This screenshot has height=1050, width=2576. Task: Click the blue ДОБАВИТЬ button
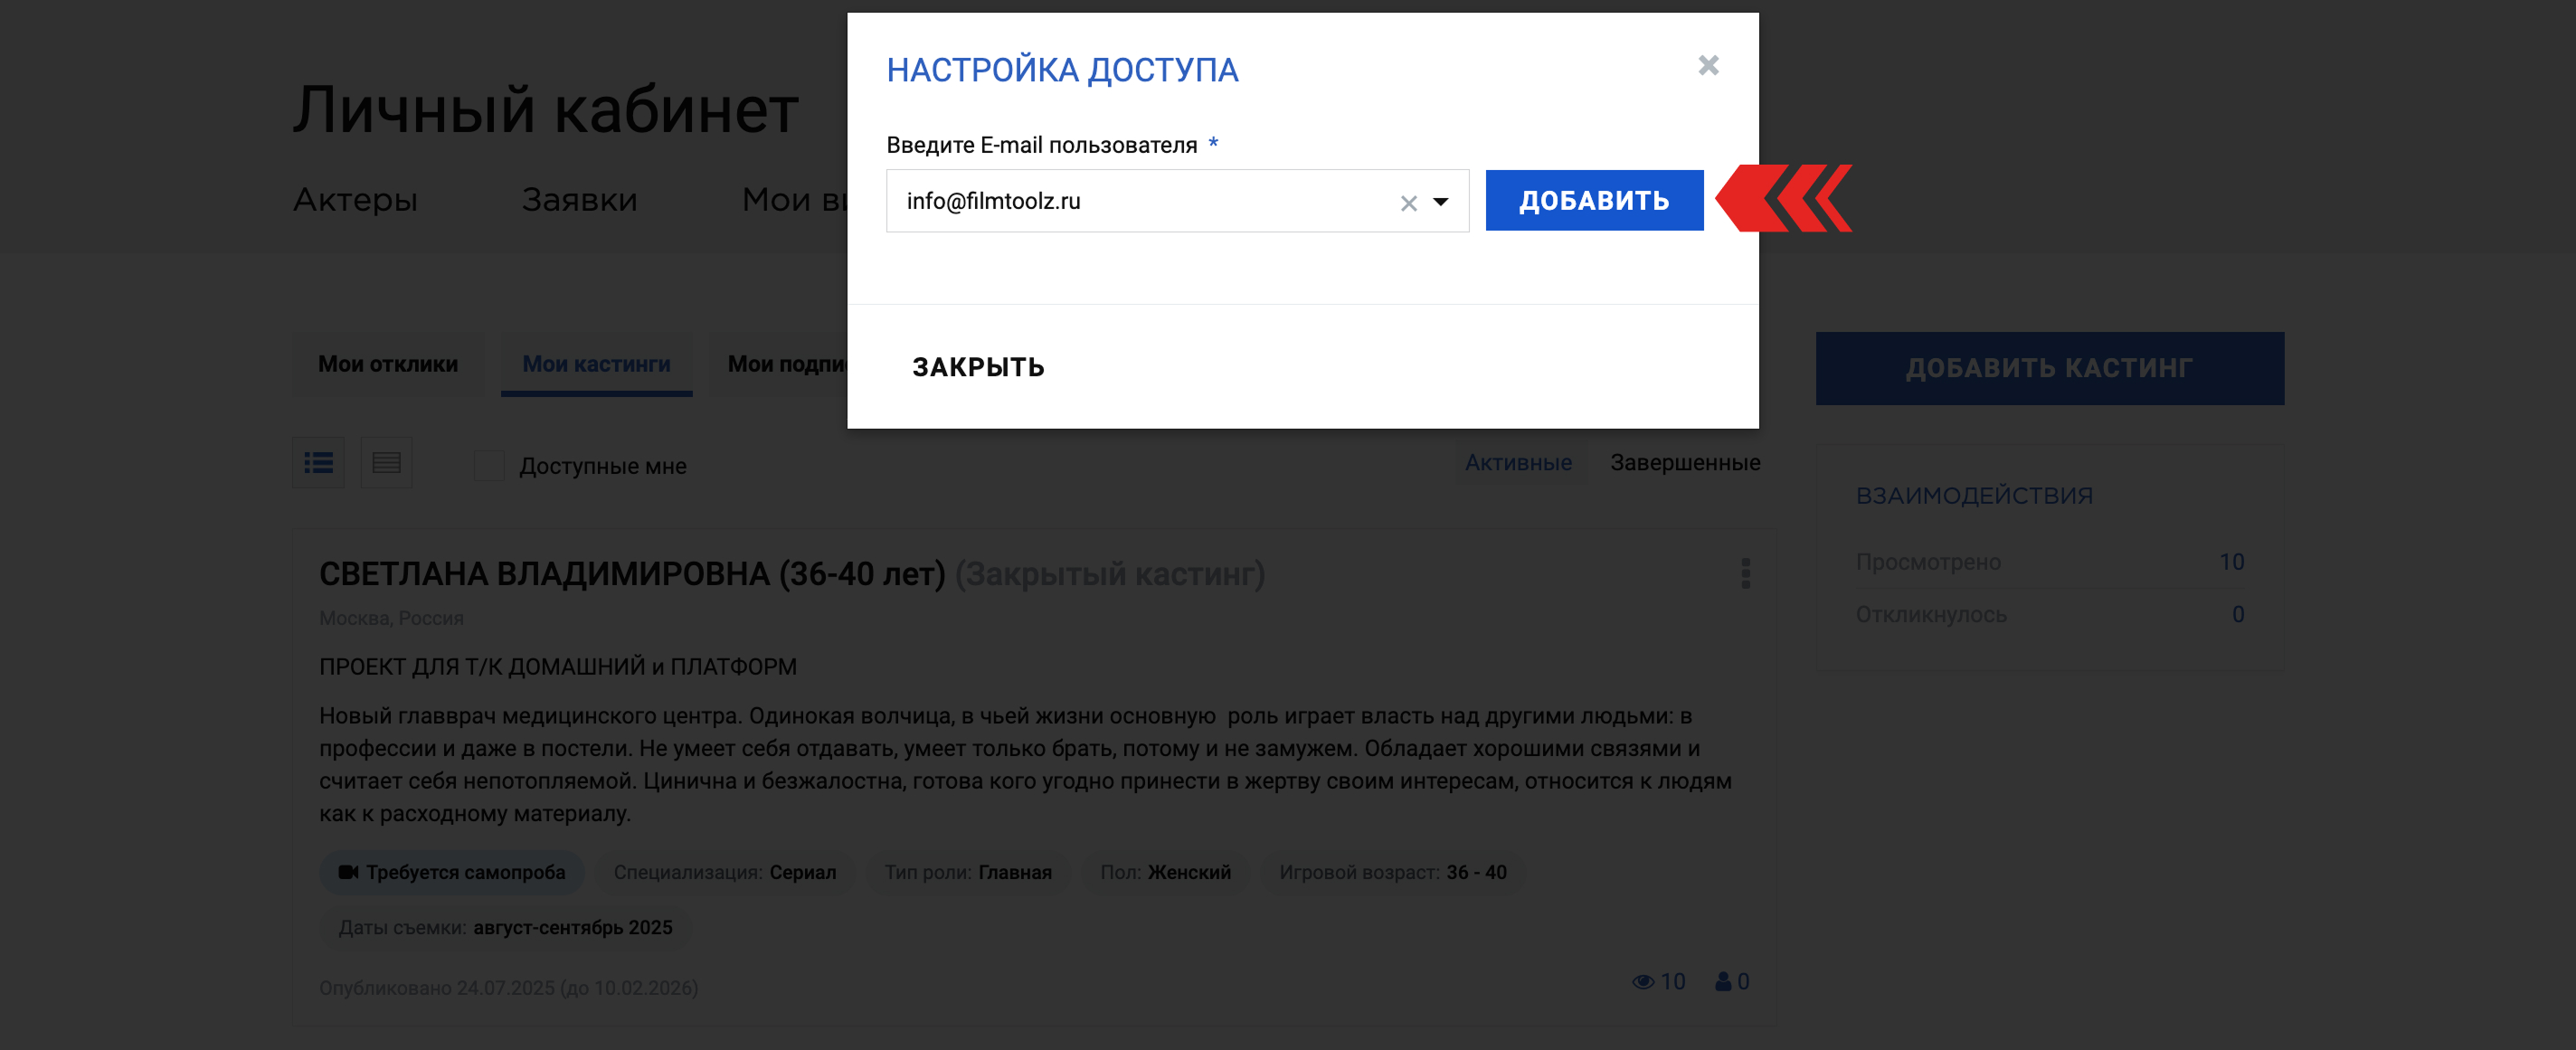click(x=1594, y=201)
